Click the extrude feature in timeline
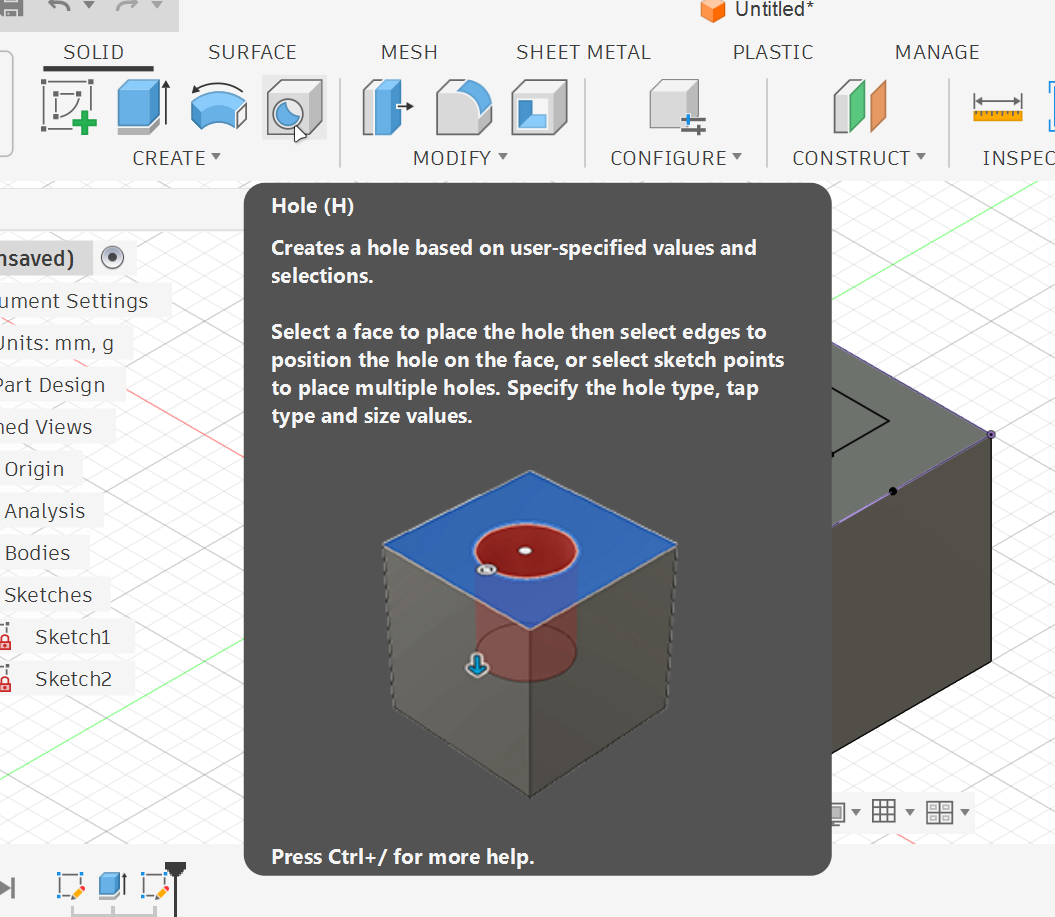 click(112, 885)
